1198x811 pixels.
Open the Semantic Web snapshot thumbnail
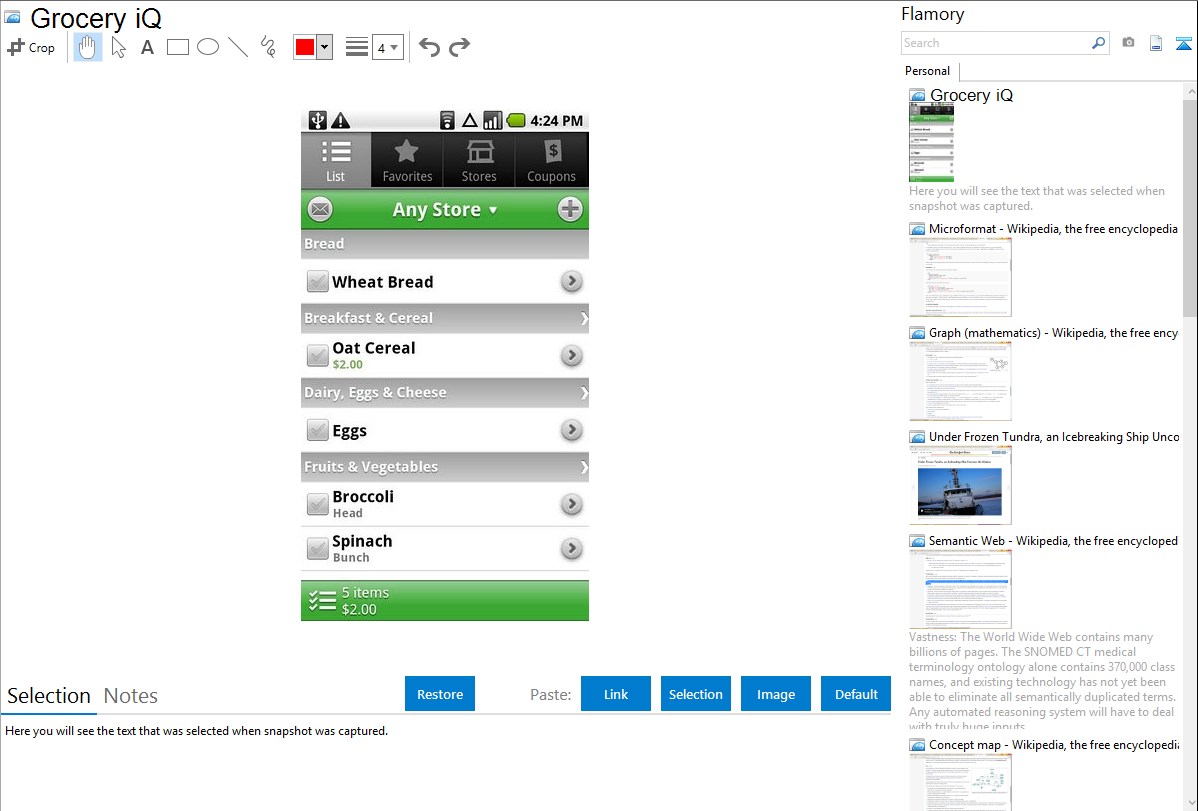[x=960, y=589]
